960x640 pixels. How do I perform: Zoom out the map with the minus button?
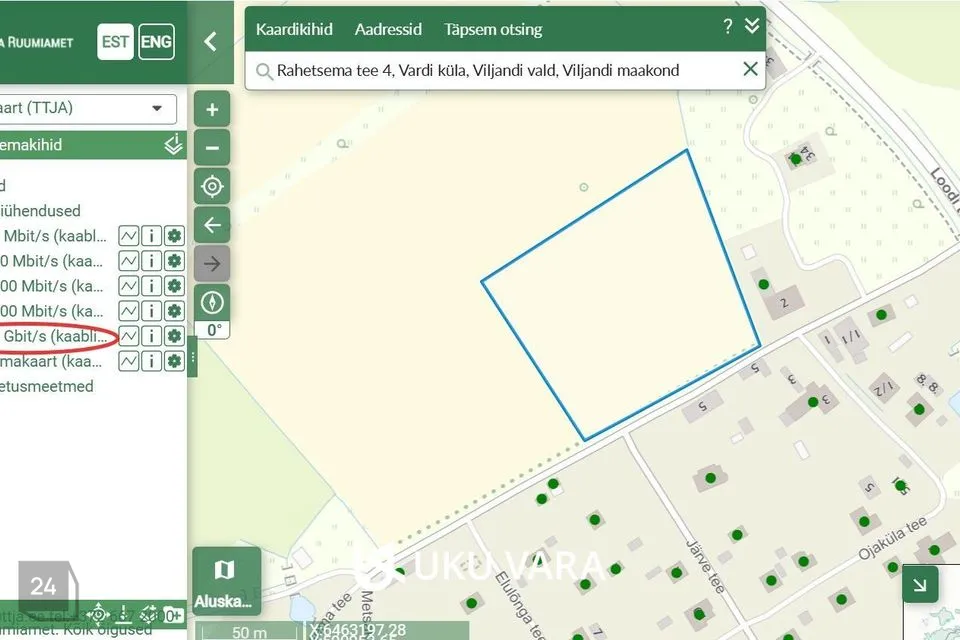(x=212, y=148)
